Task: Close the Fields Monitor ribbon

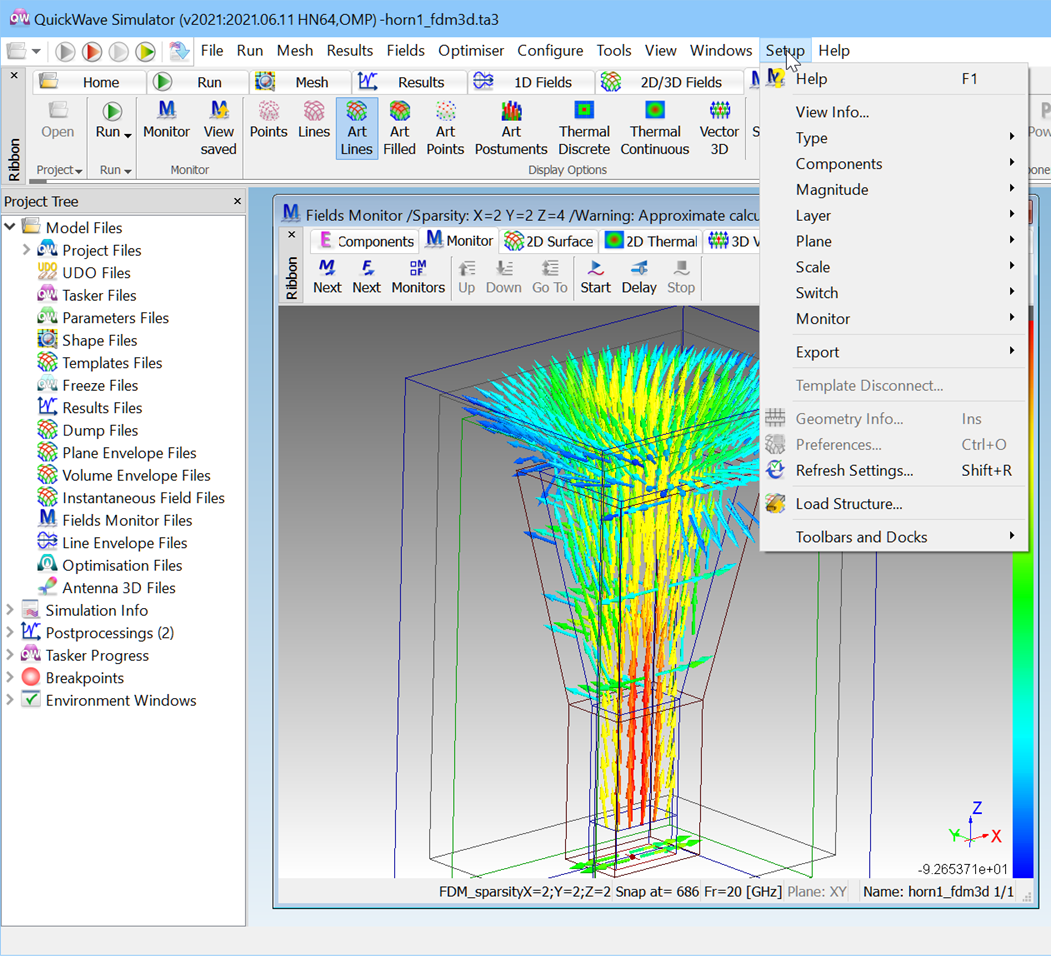Action: [x=292, y=235]
